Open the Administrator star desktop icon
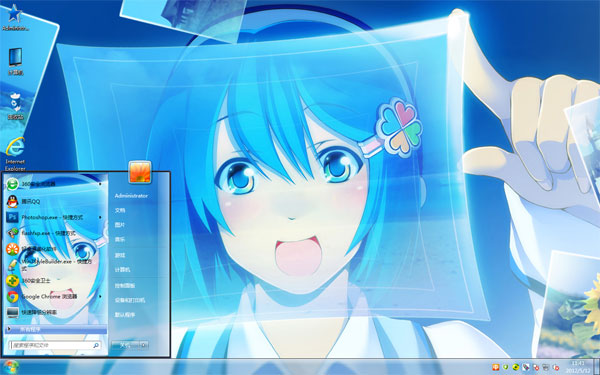 coord(15,18)
